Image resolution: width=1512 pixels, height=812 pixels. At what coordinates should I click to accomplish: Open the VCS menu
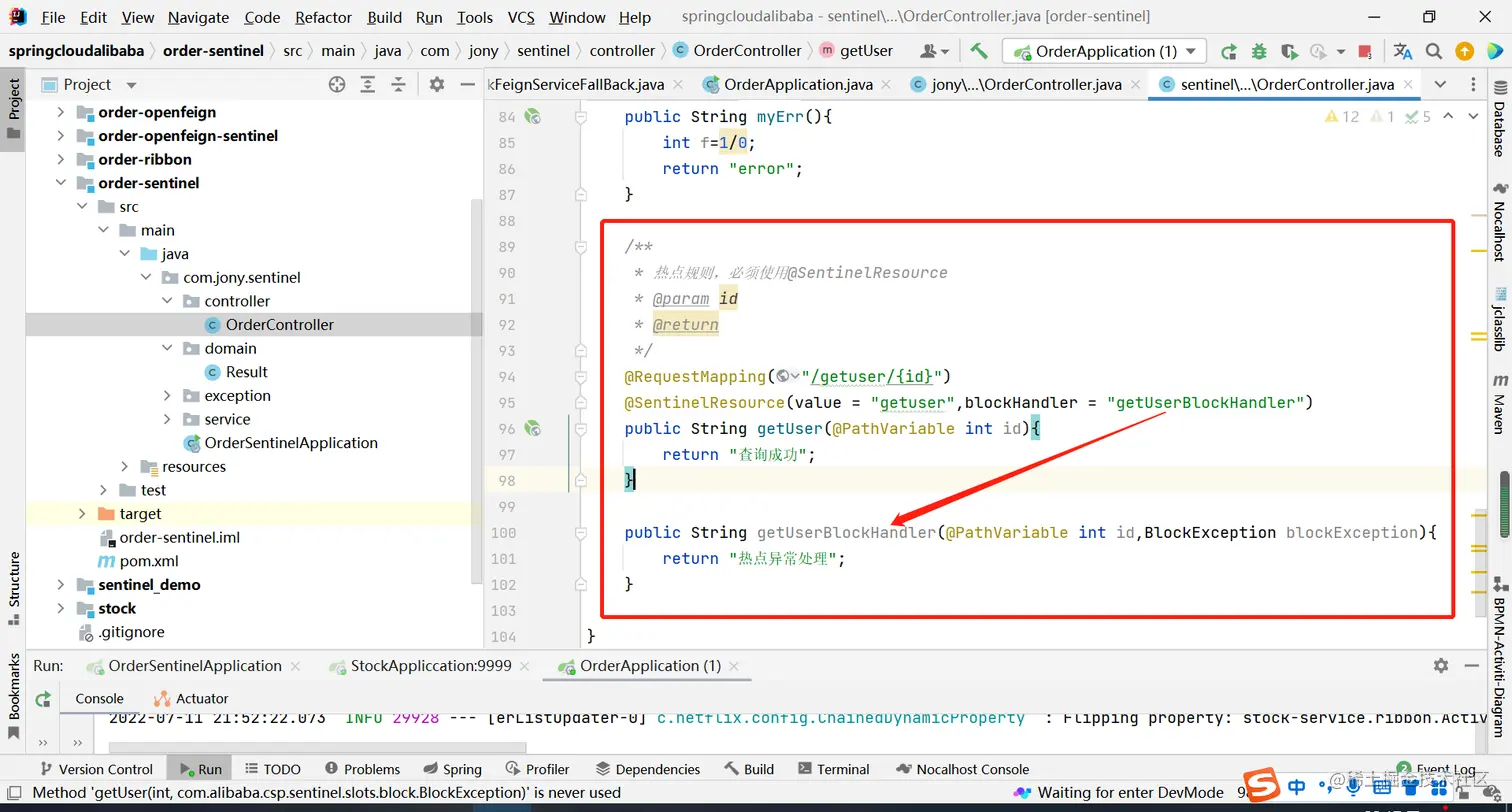[521, 17]
